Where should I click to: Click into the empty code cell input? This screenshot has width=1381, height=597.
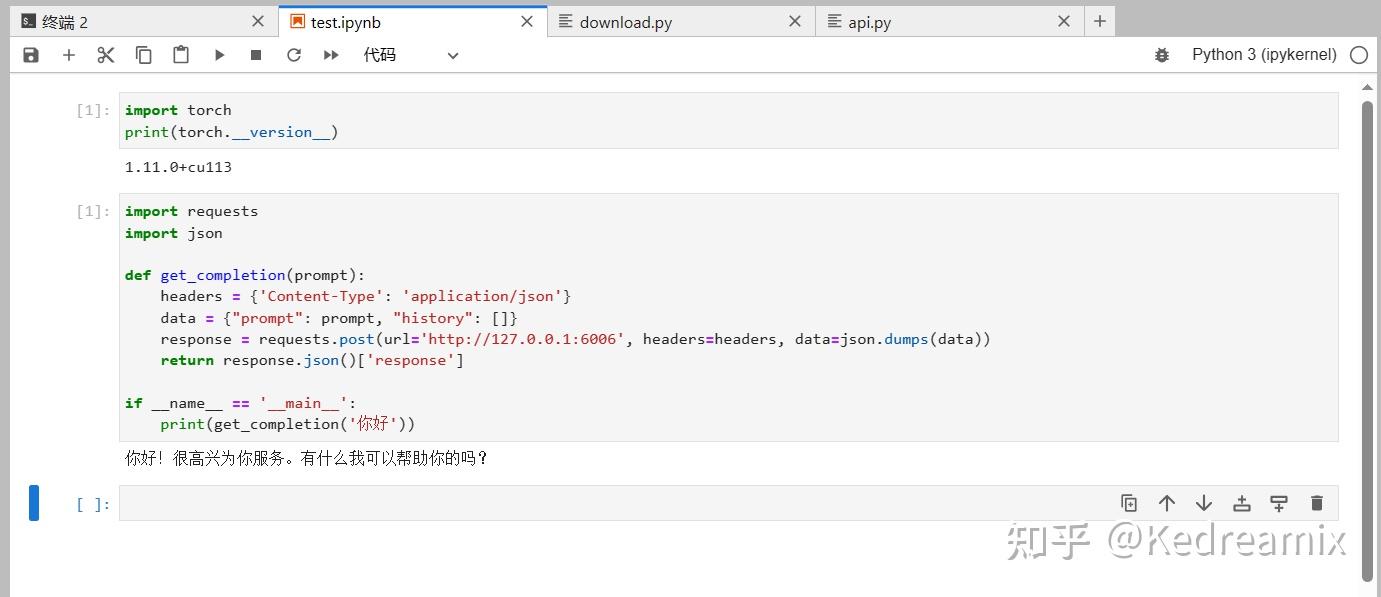(600, 503)
